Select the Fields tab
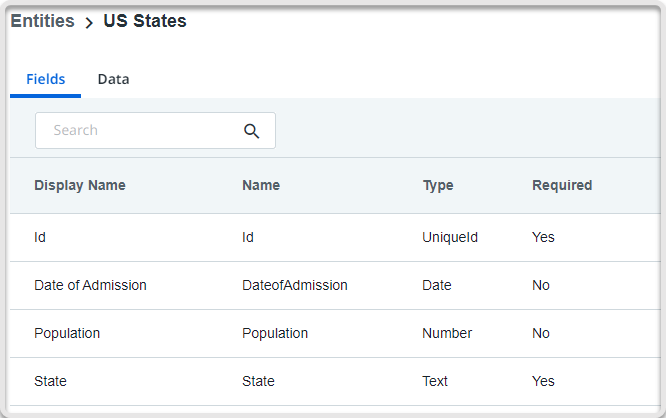 (46, 79)
